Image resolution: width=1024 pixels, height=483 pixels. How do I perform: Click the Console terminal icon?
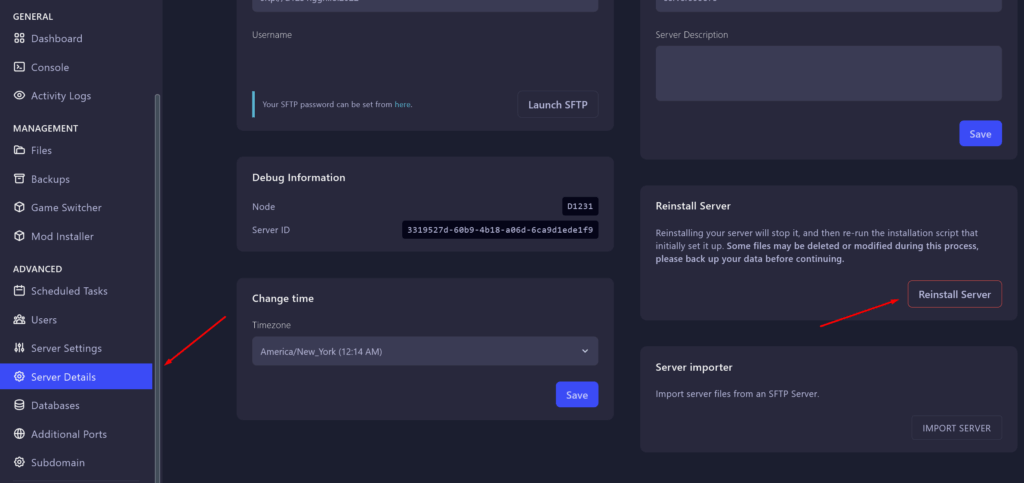point(19,68)
